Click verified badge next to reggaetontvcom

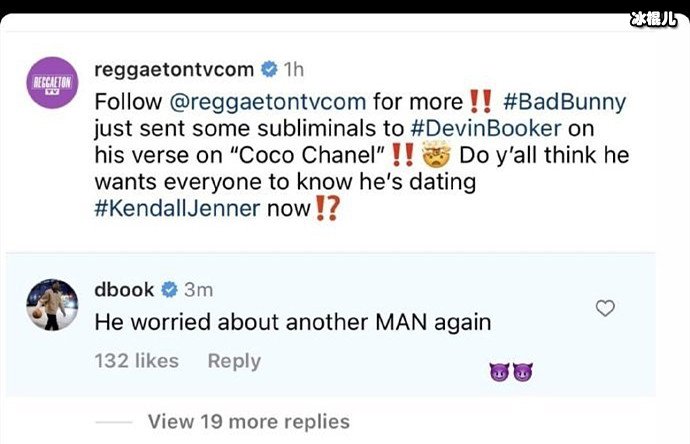pos(269,70)
